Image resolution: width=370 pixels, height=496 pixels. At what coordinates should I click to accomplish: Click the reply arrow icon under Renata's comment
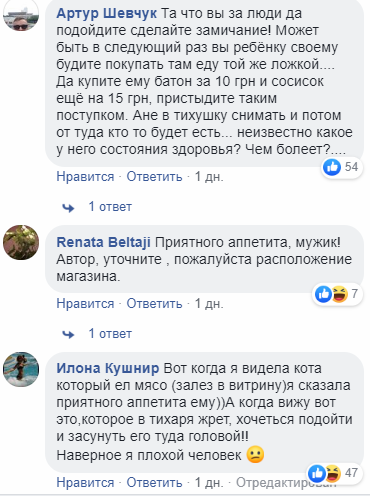68,335
